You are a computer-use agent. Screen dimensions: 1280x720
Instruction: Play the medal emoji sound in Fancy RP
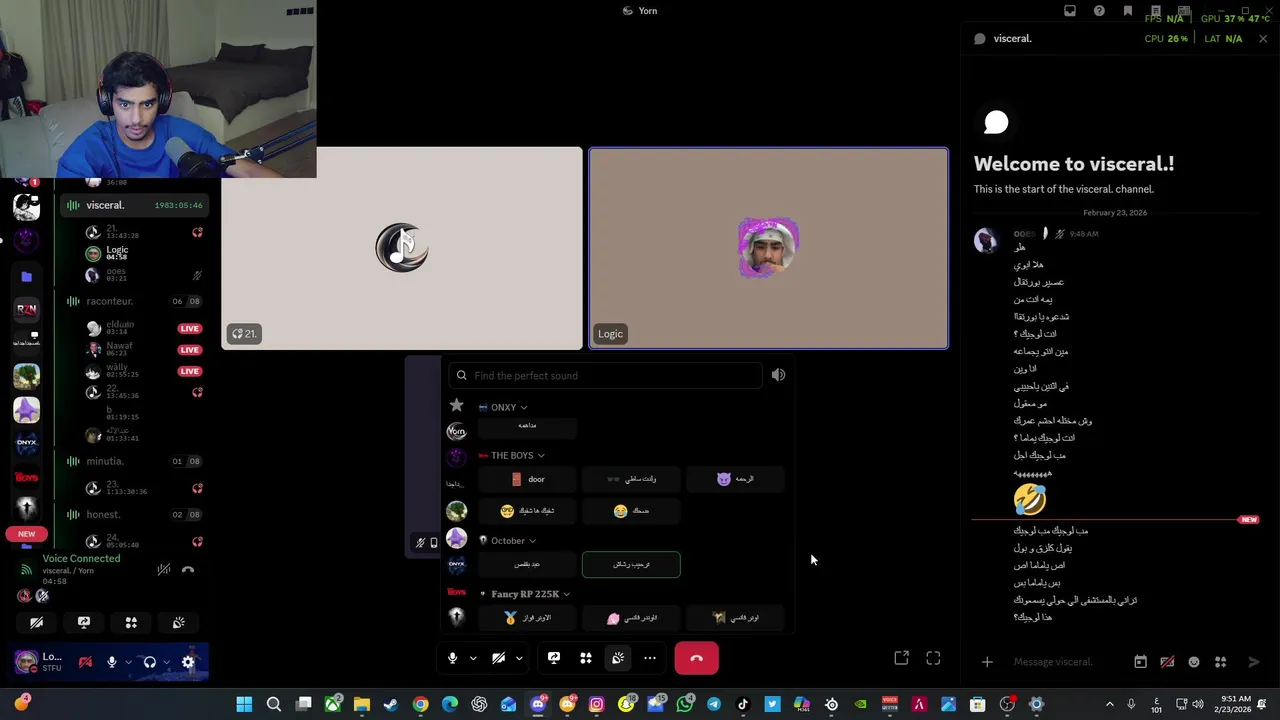(527, 618)
